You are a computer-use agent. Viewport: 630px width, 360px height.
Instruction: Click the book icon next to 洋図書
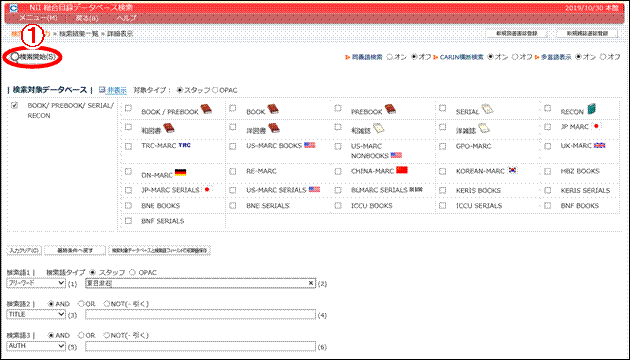coord(274,128)
